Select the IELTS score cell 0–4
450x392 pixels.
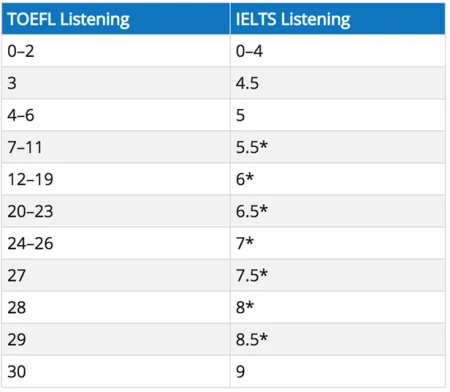tap(338, 50)
